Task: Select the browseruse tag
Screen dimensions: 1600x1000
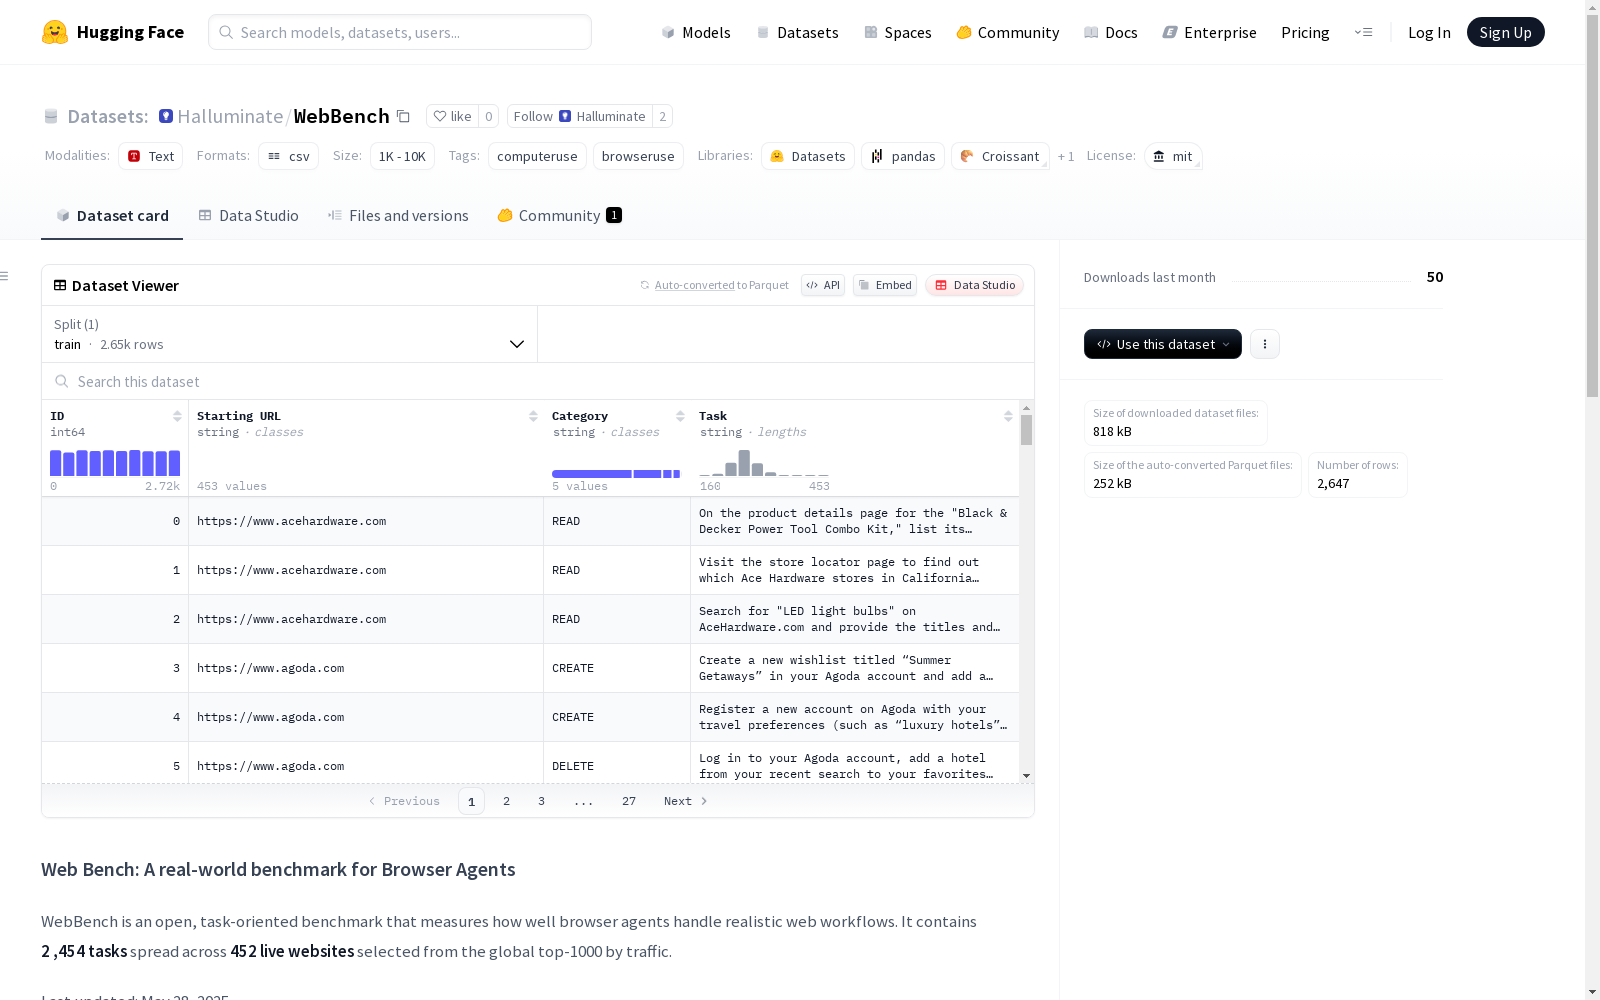Action: tap(638, 156)
